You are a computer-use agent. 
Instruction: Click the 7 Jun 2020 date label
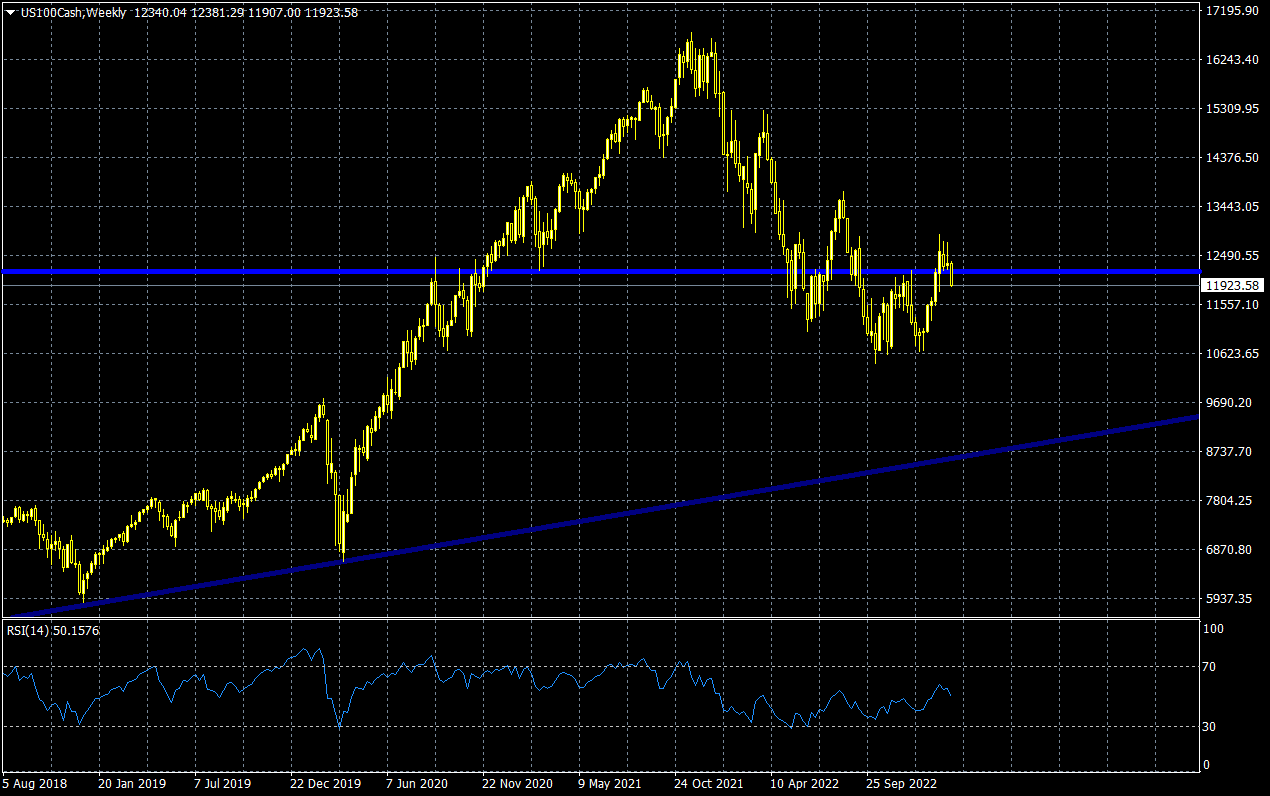(419, 784)
